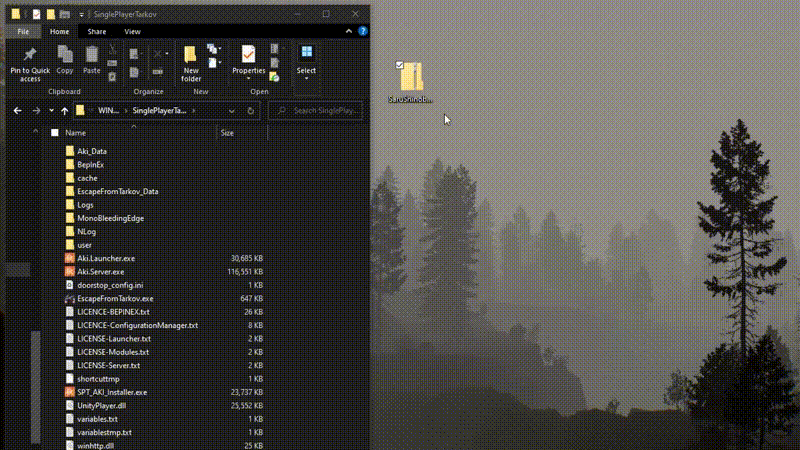Click the SinglePlayerTa... breadcrumb segment
Image resolution: width=800 pixels, height=450 pixels.
click(159, 111)
